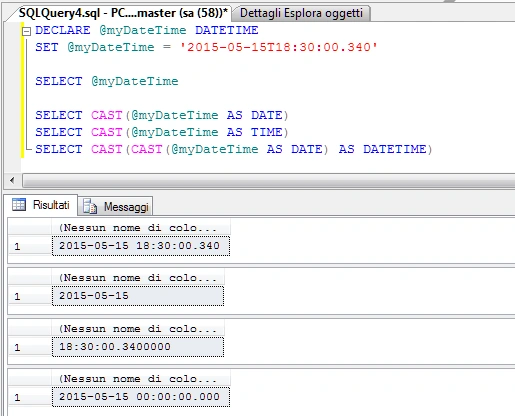The width and height of the screenshot is (515, 416).
Task: Select the SQLQuery4.sql editor tab
Action: [123, 13]
